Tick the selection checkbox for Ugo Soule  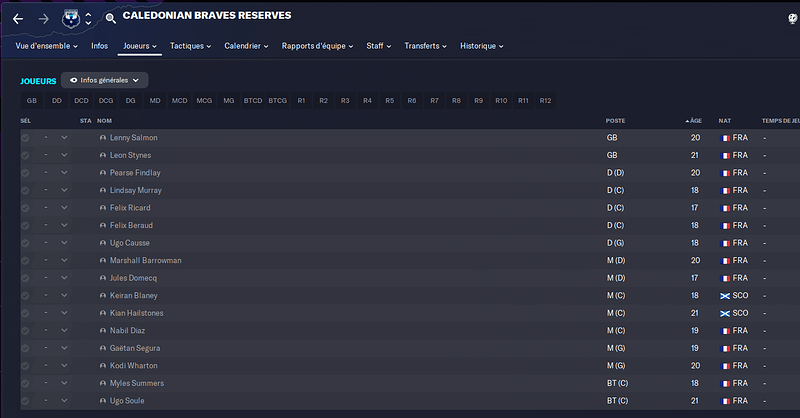pos(25,401)
